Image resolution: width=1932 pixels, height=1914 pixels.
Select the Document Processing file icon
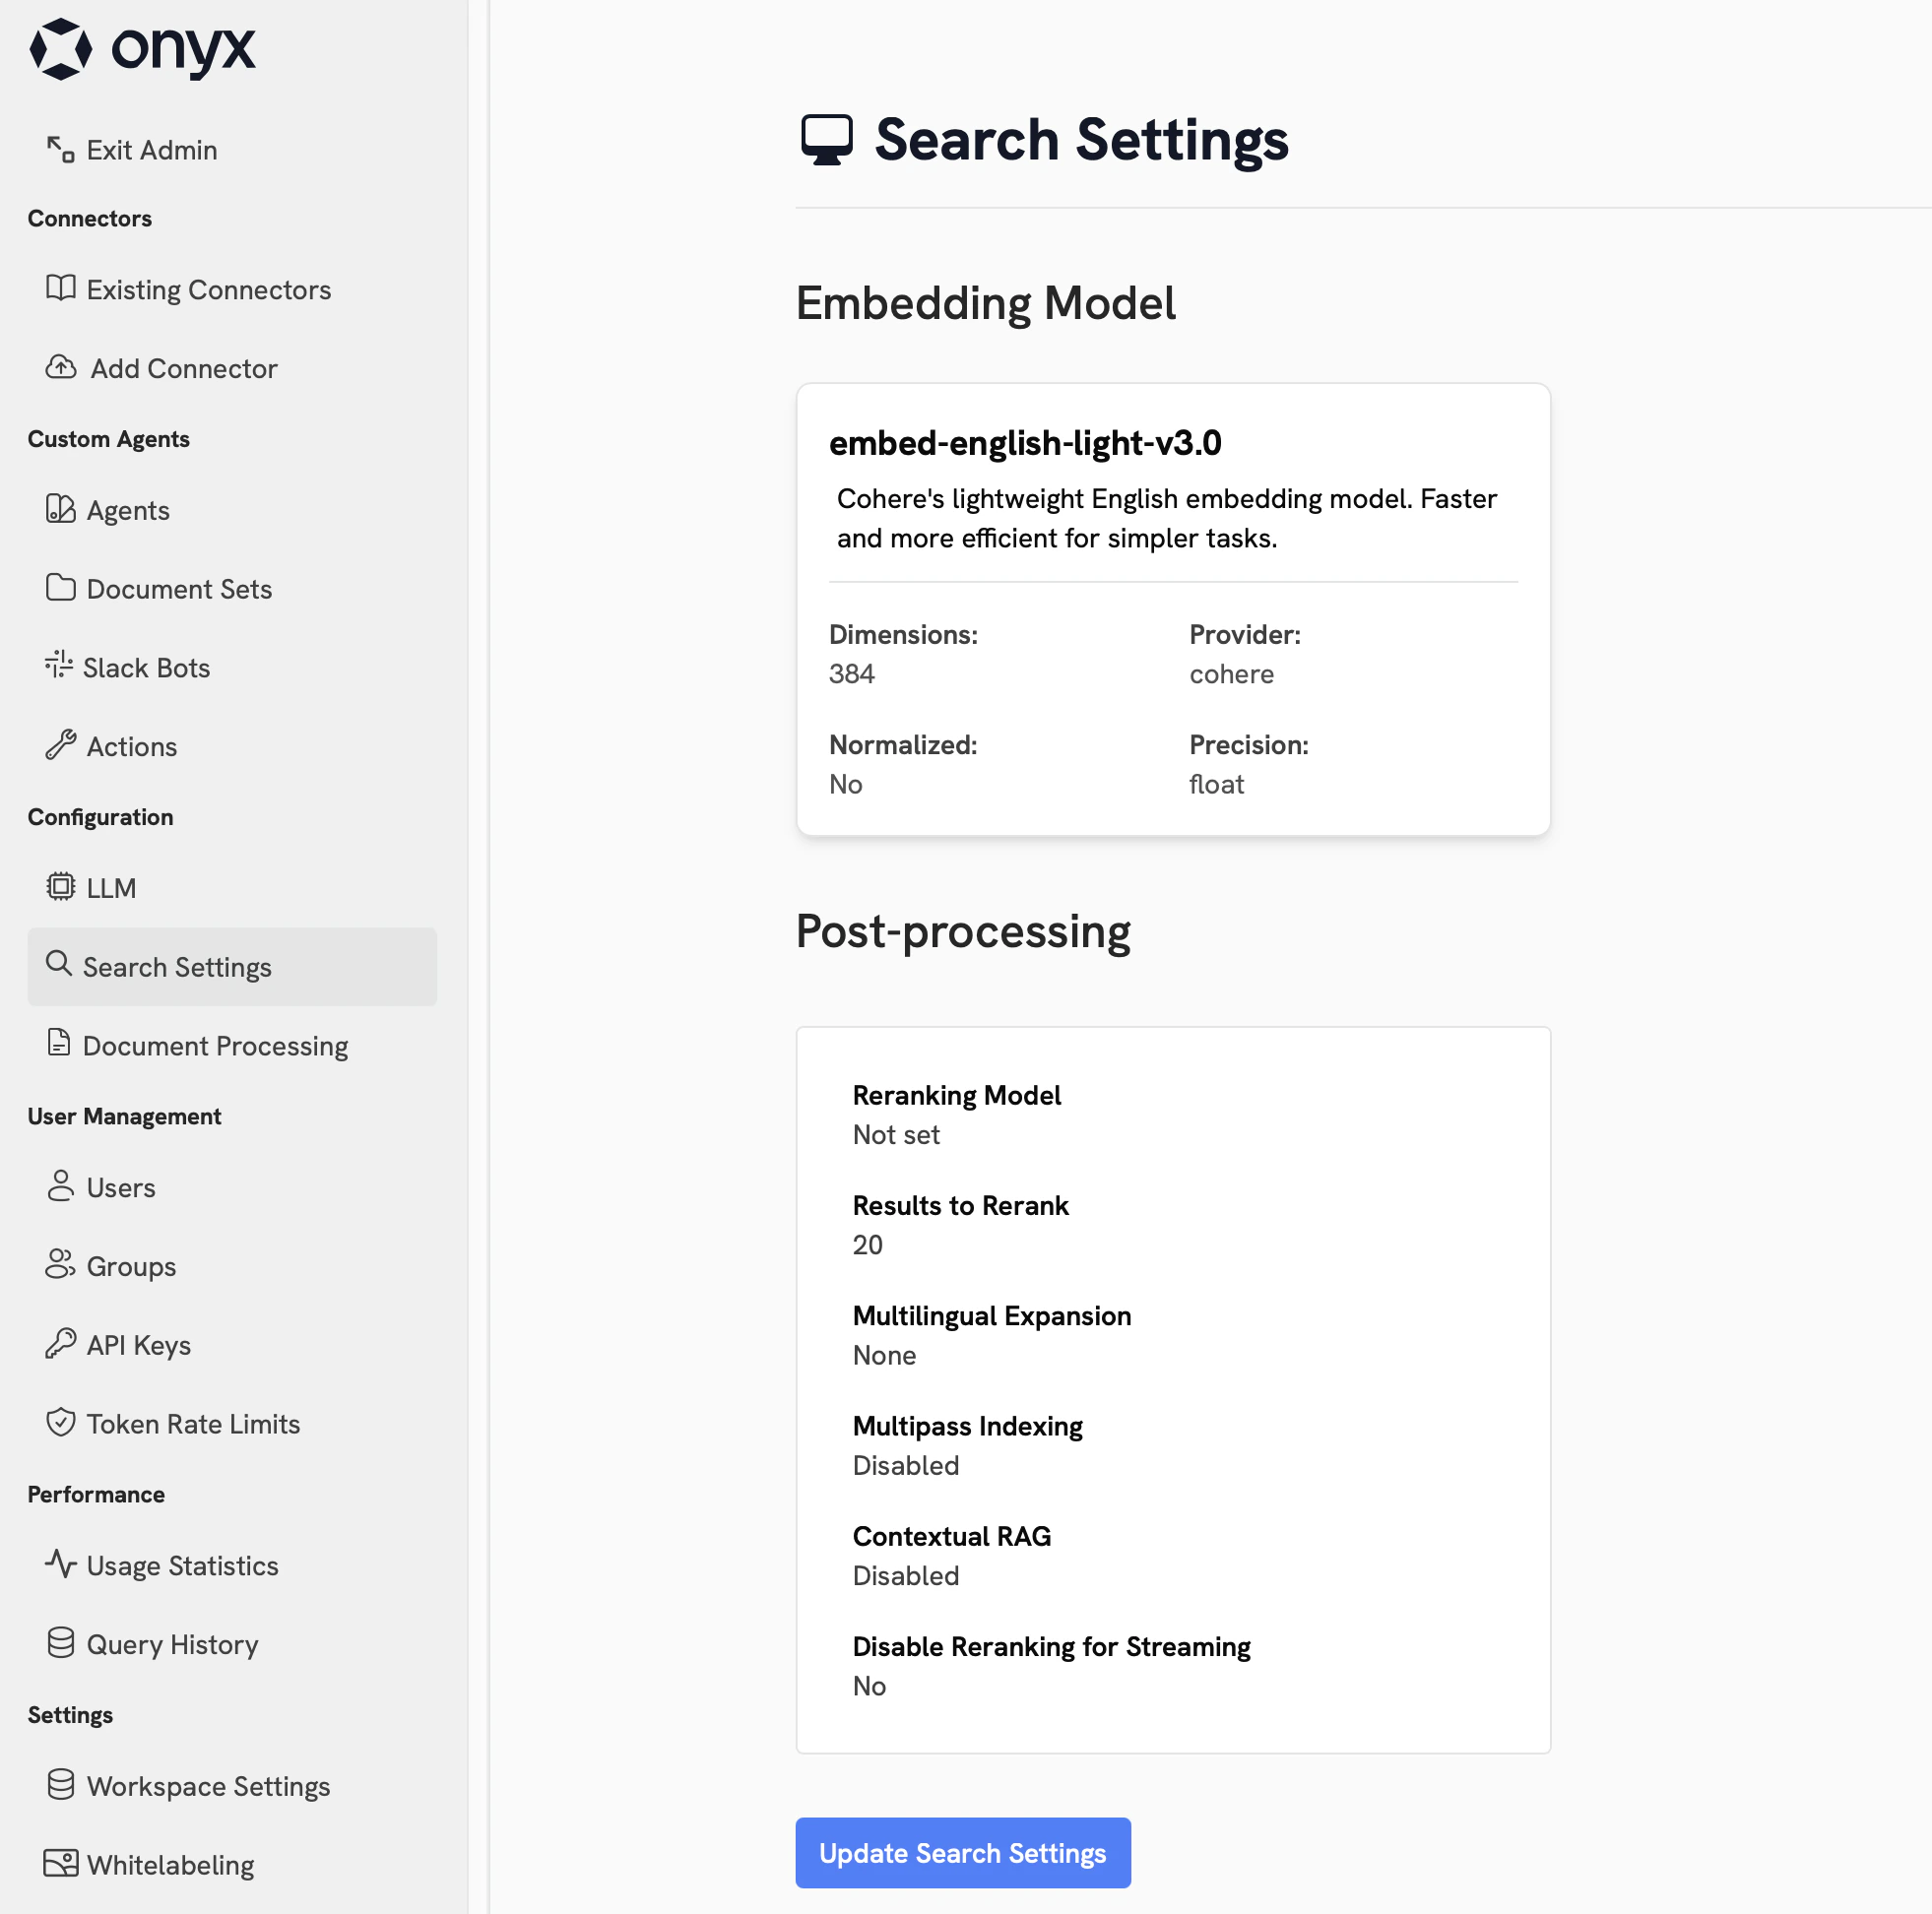click(x=60, y=1044)
